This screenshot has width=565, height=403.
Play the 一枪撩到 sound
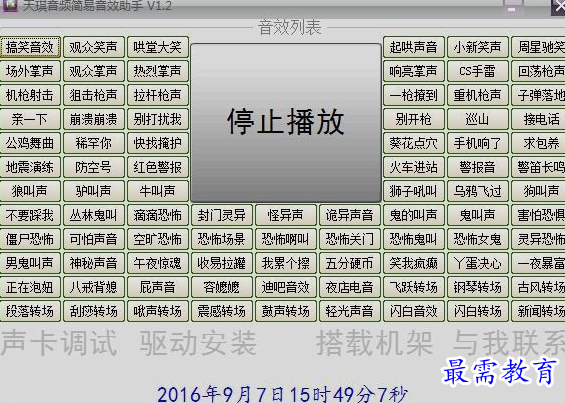[414, 96]
